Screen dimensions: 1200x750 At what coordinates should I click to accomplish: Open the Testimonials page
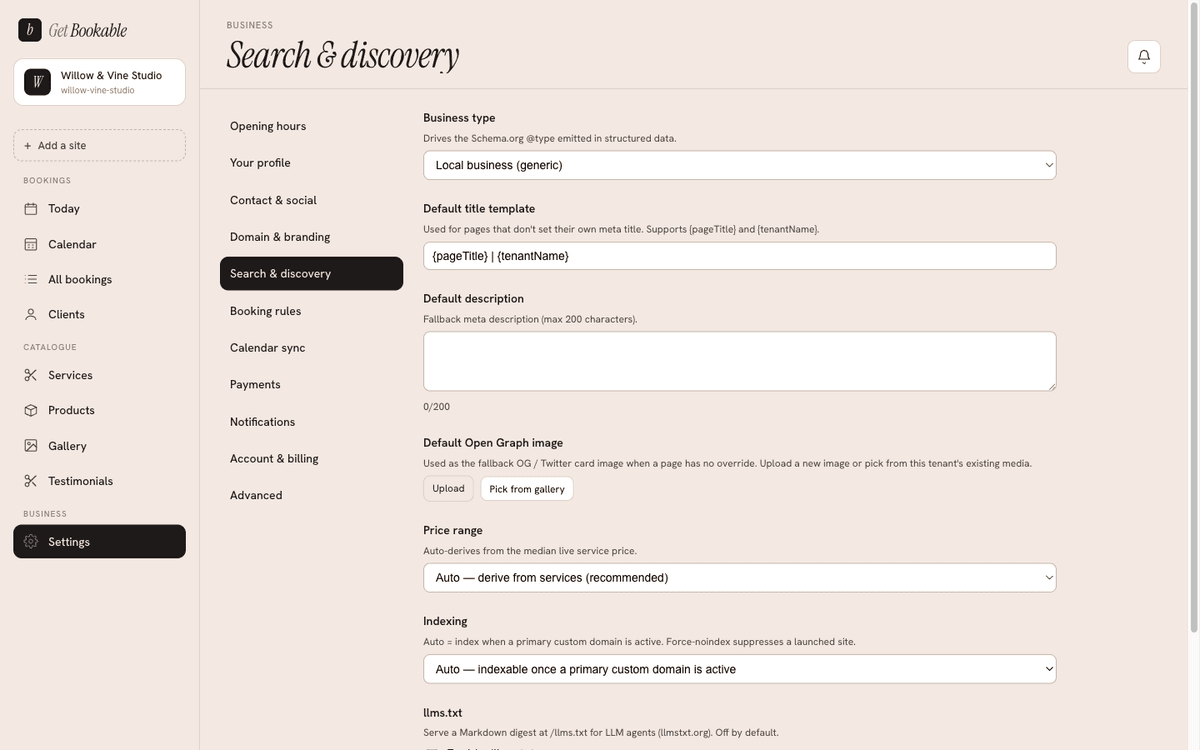click(x=99, y=481)
